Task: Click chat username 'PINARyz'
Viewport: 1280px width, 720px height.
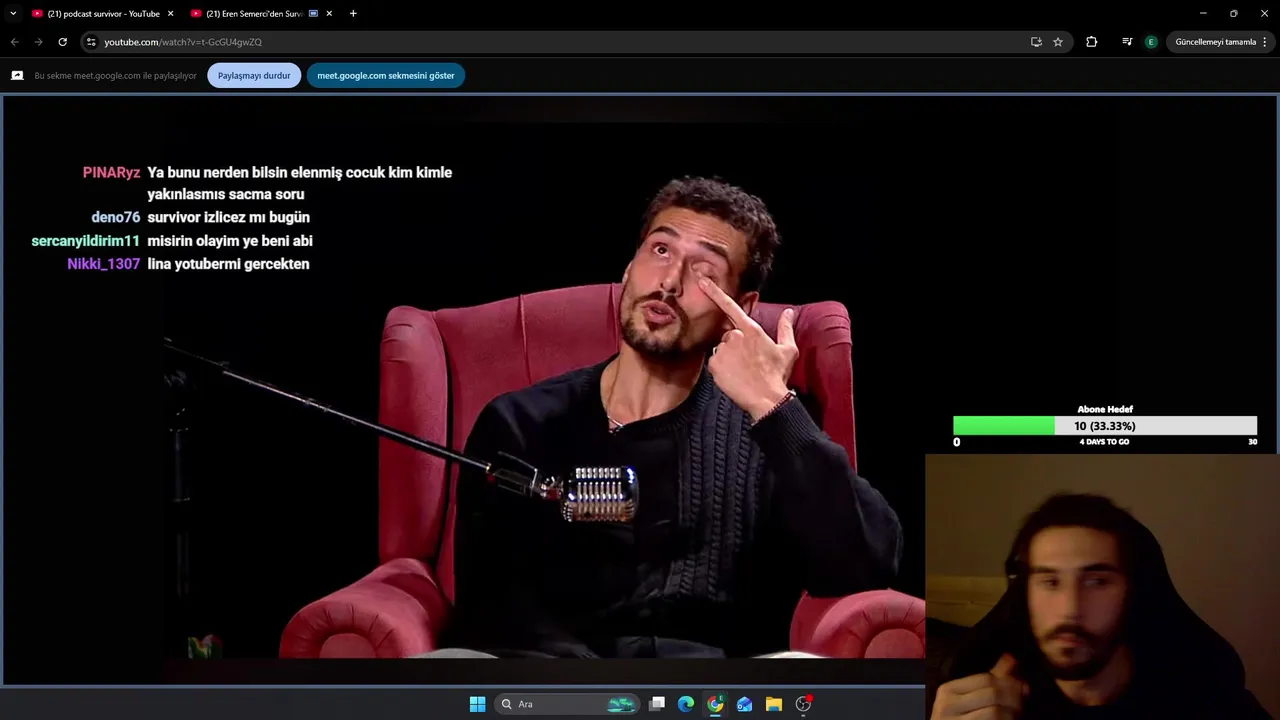Action: (x=111, y=173)
